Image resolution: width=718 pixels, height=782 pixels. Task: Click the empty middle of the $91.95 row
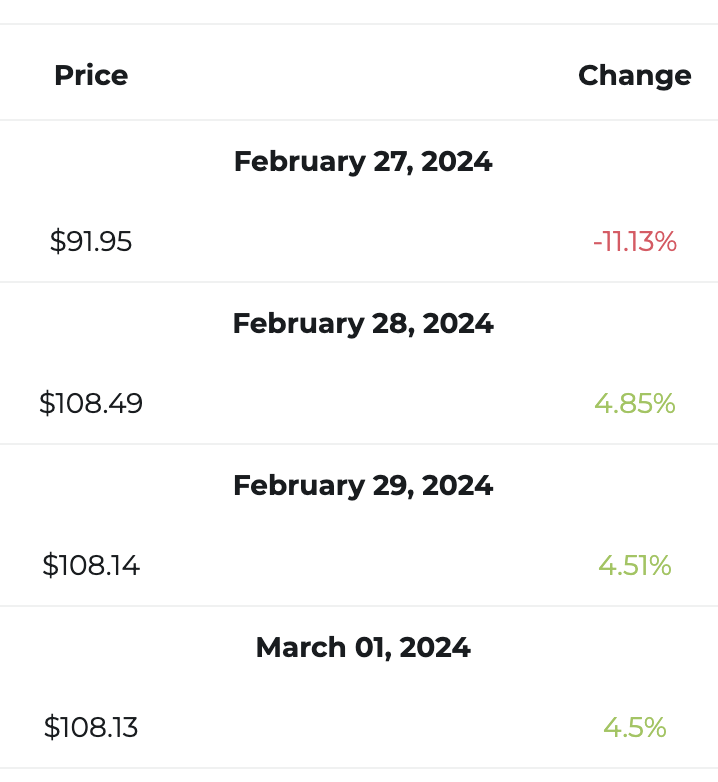[x=360, y=242]
